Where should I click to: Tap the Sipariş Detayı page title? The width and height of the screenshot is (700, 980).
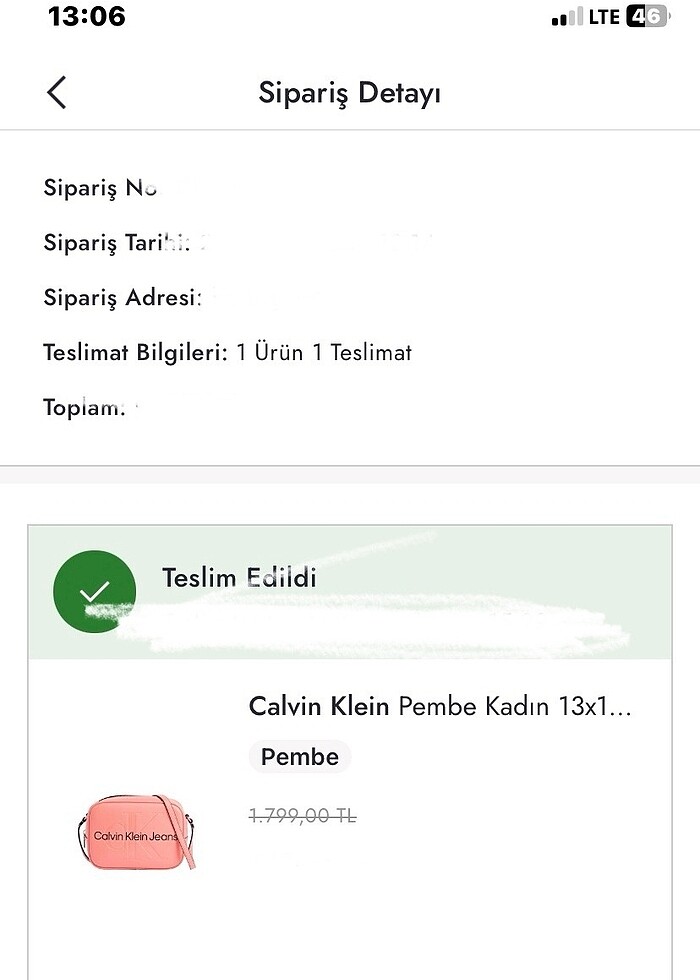click(x=349, y=93)
